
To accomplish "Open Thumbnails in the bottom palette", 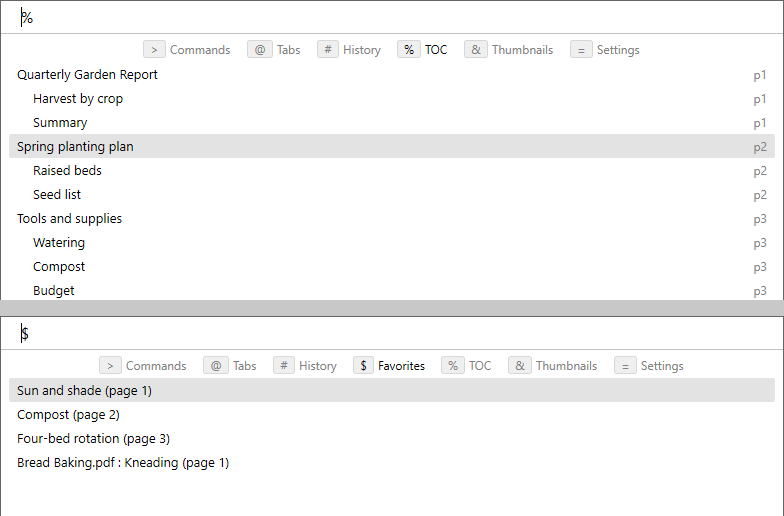I will pos(566,366).
